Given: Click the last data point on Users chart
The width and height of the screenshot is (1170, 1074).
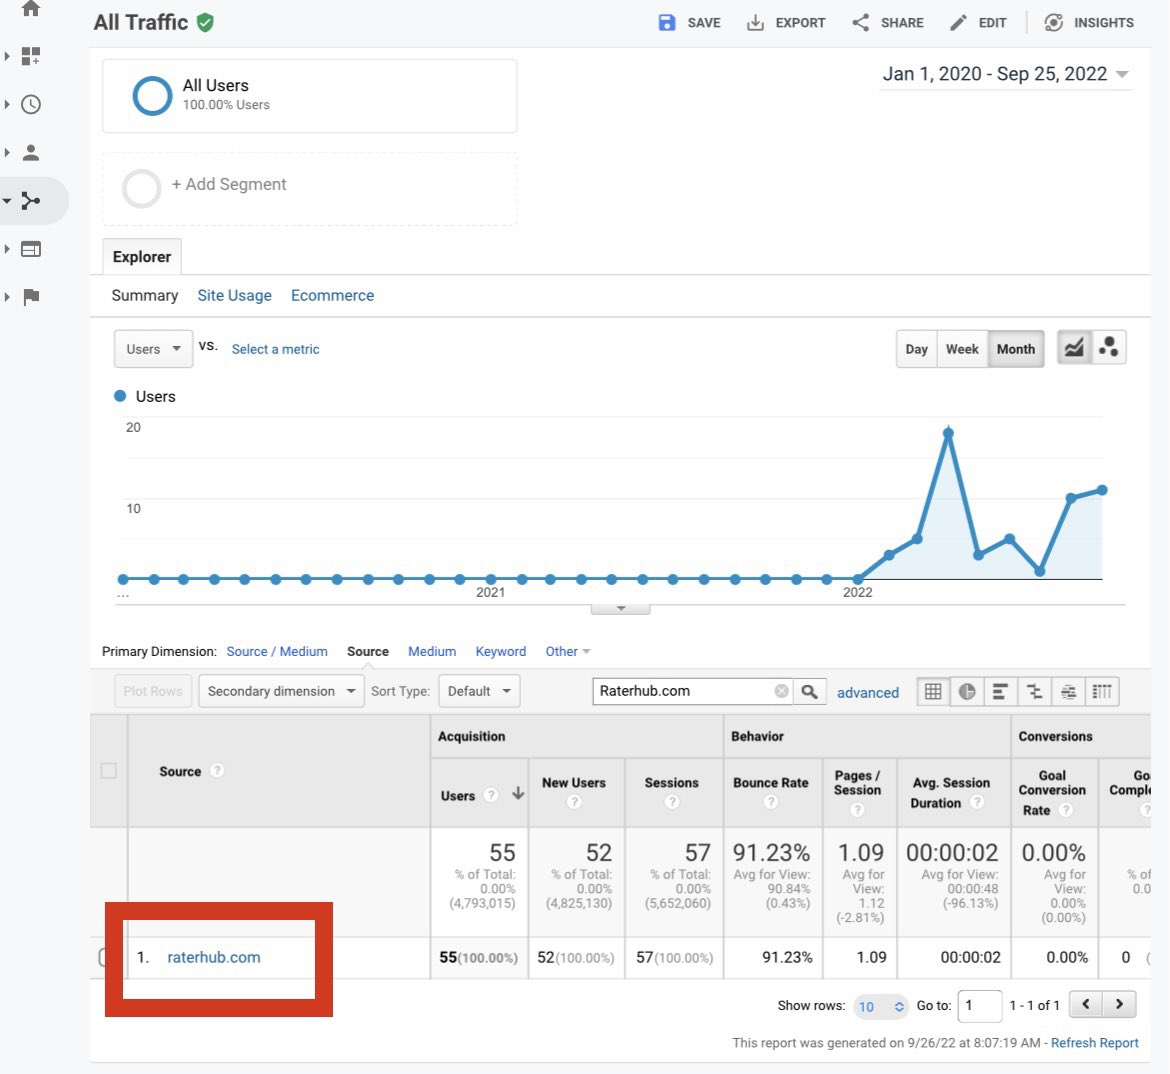Looking at the screenshot, I should click(1102, 490).
